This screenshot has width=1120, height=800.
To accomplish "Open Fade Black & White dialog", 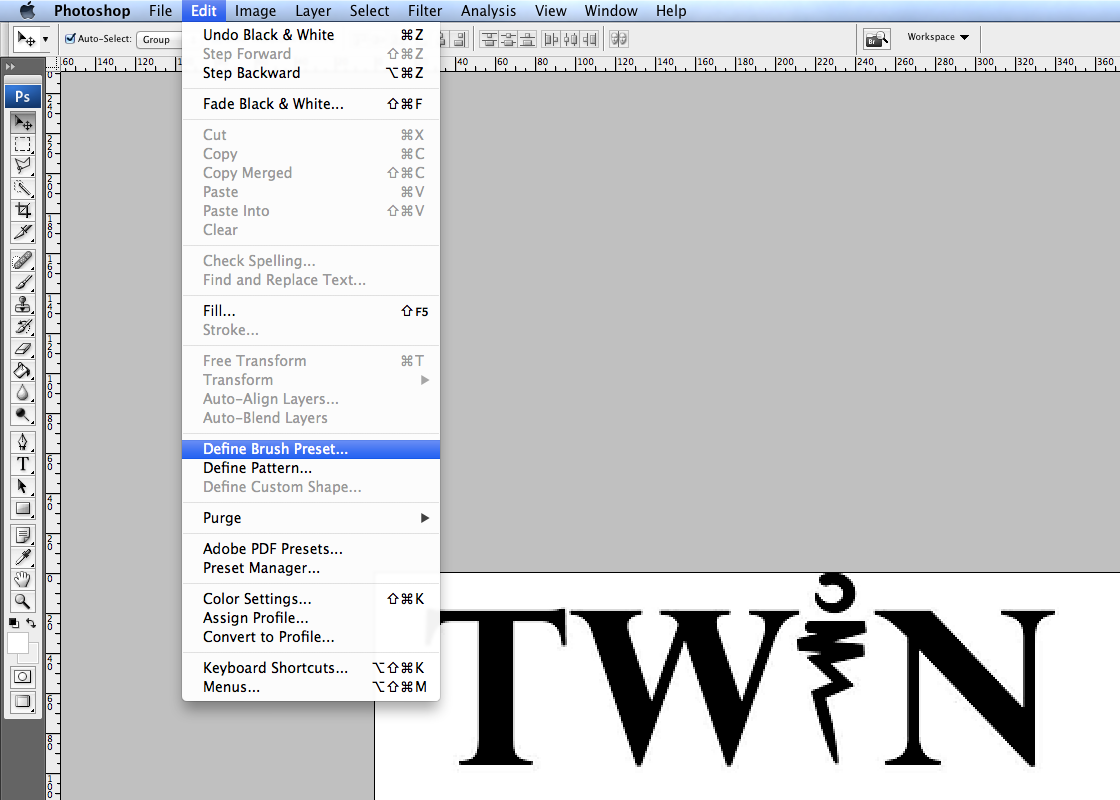I will [311, 104].
